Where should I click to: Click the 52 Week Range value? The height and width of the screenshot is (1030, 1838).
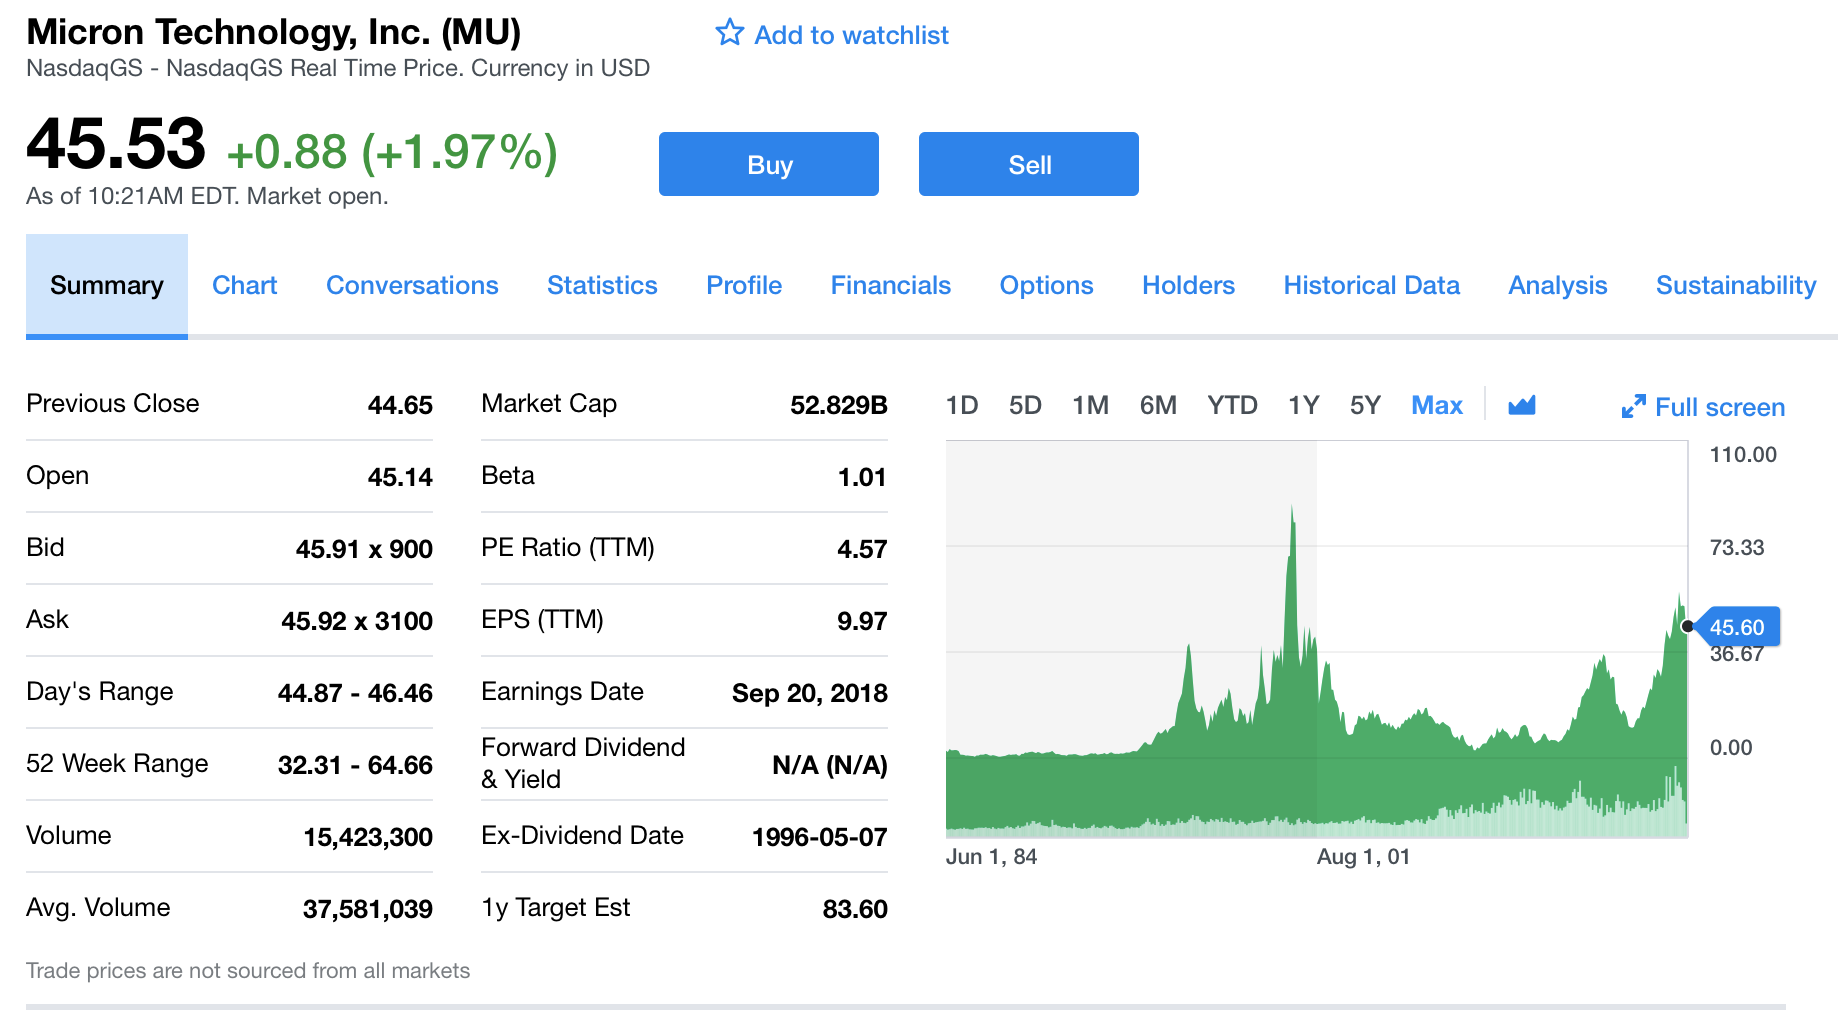(x=355, y=765)
